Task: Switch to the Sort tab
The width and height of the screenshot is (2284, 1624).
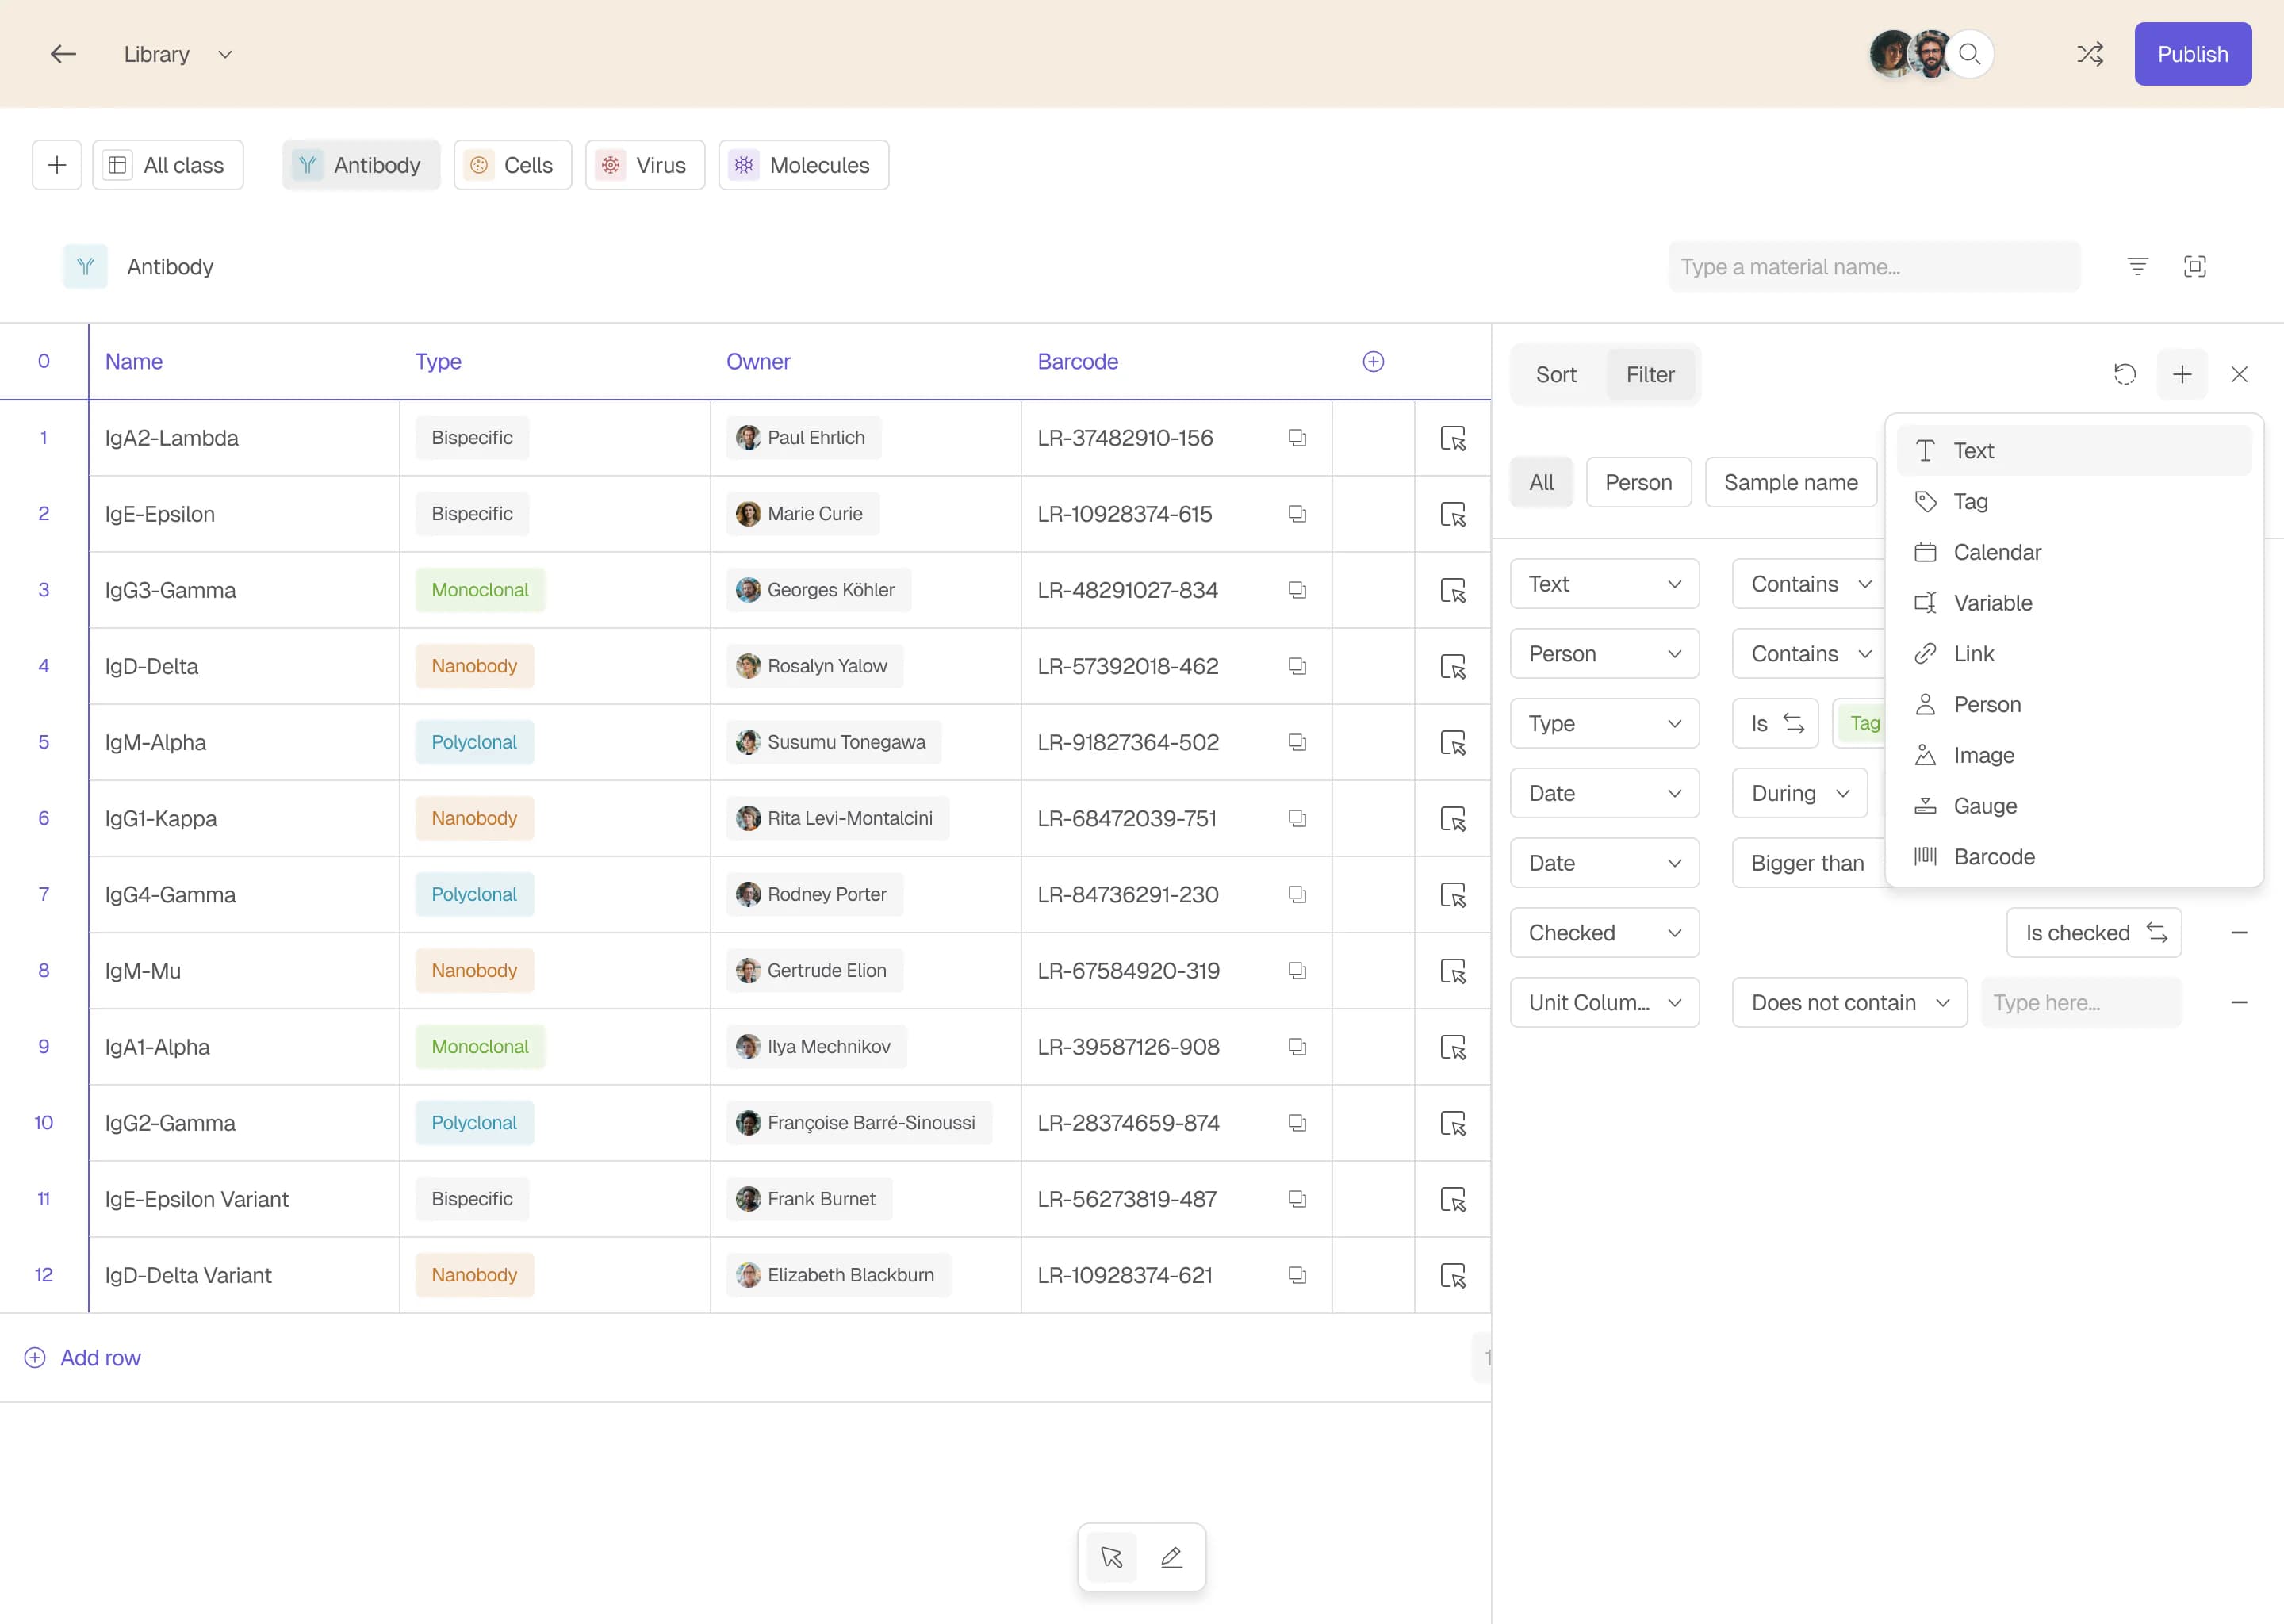Action: (1556, 374)
